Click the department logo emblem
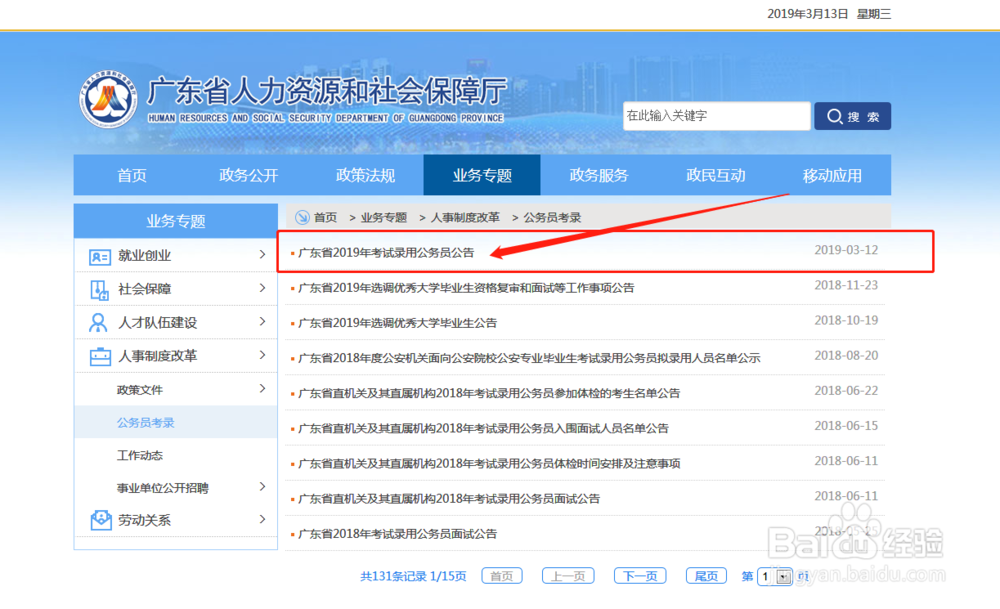Image resolution: width=1000 pixels, height=609 pixels. [109, 99]
